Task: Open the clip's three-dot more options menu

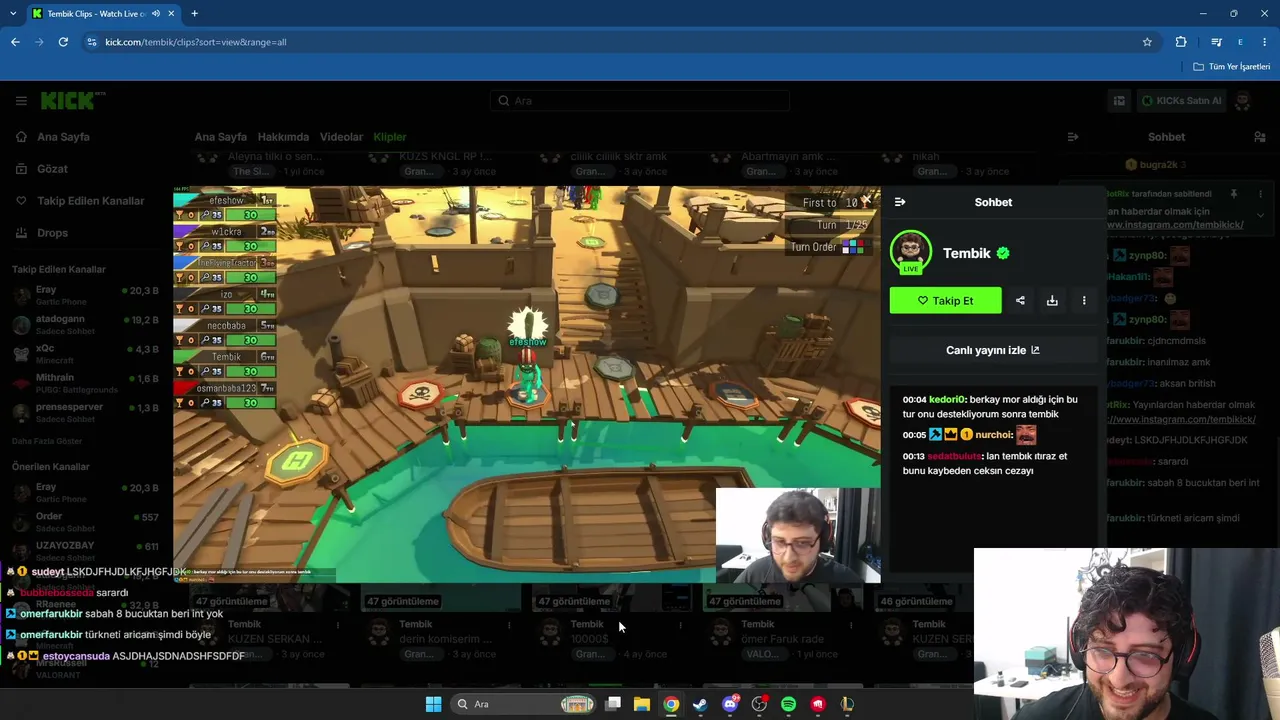Action: point(1084,300)
